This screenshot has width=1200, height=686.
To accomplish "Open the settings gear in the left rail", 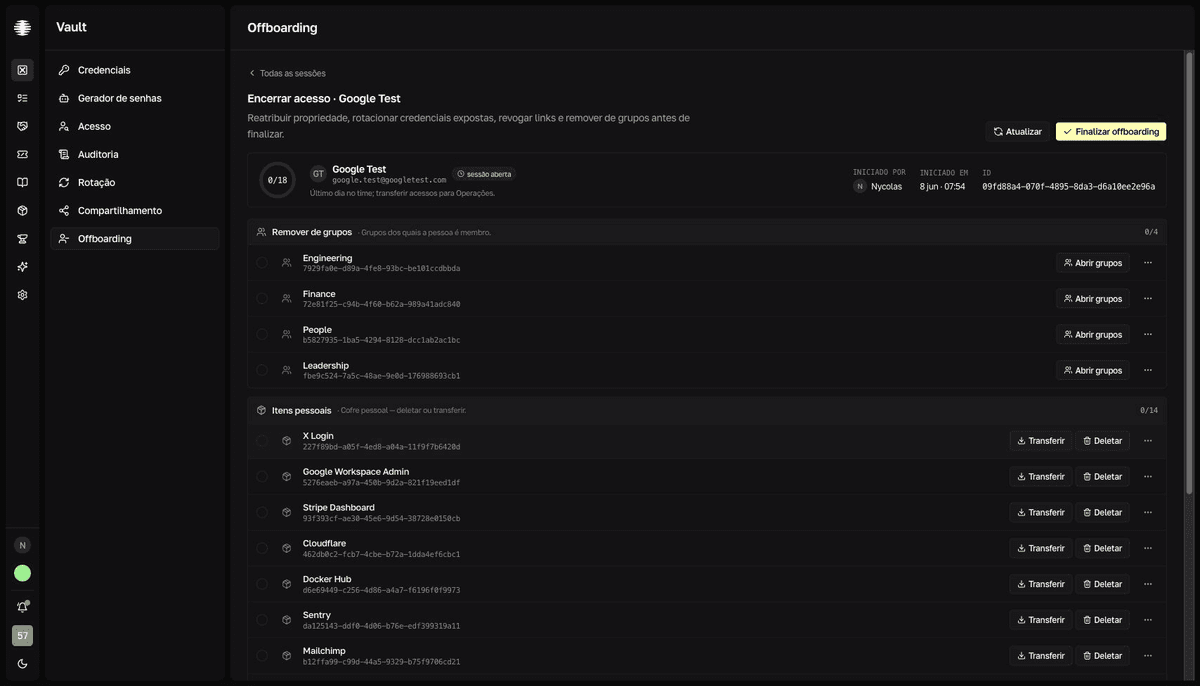I will click(22, 295).
